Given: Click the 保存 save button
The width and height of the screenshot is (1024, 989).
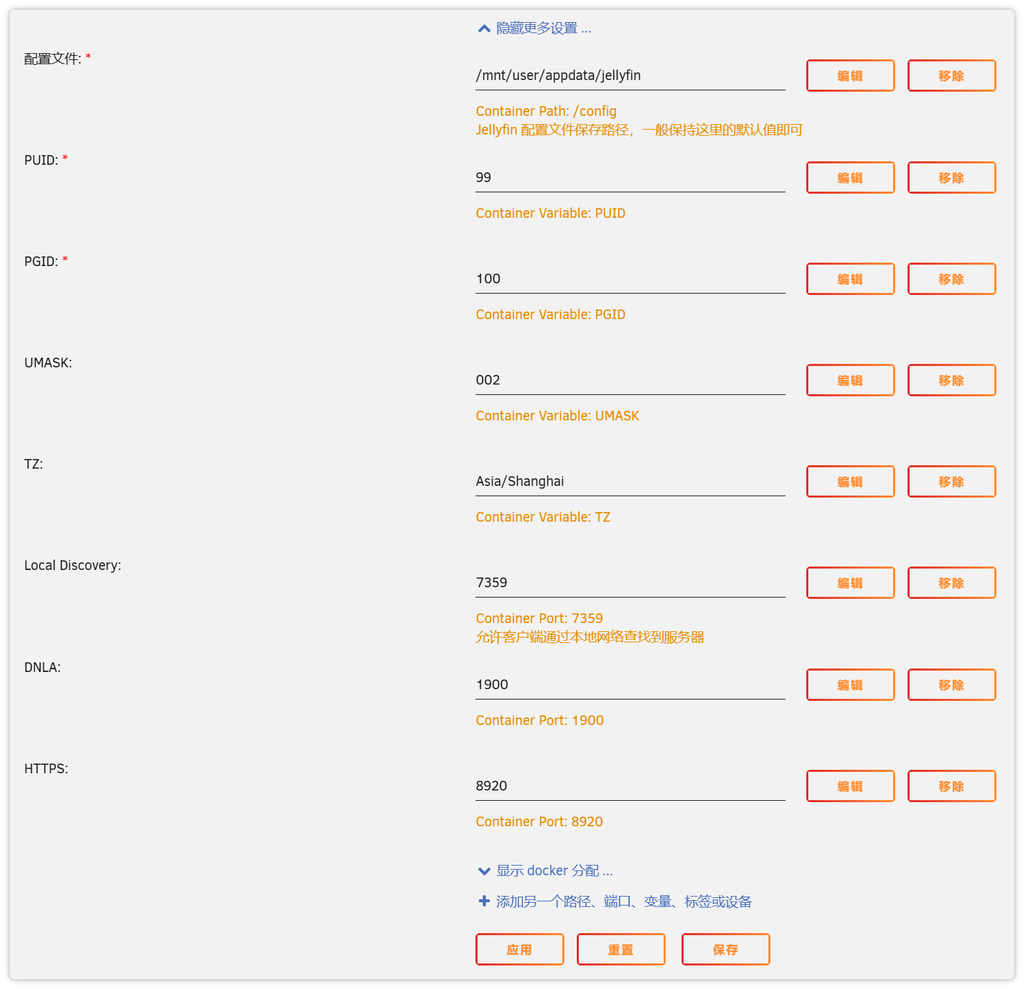Looking at the screenshot, I should [x=725, y=950].
